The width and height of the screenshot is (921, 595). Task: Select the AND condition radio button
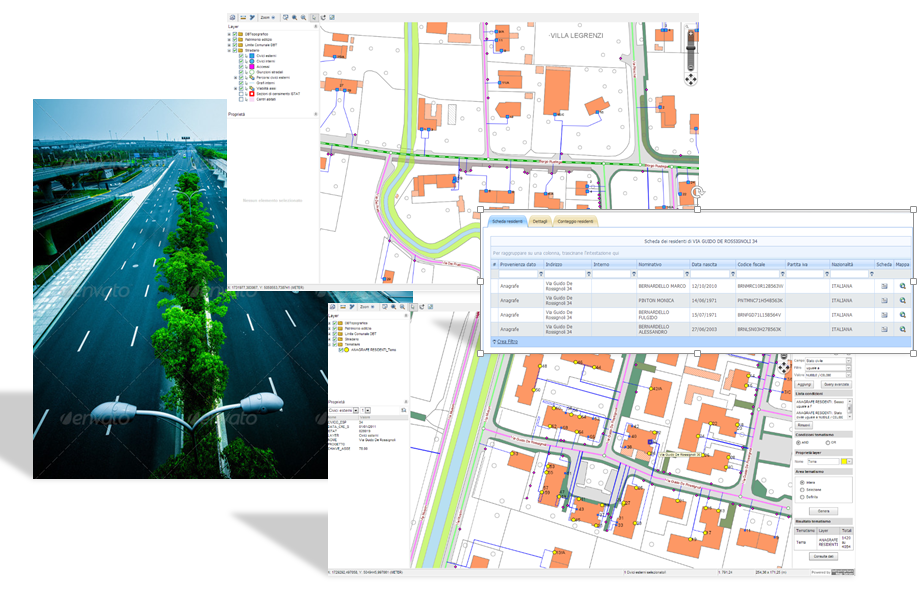click(x=798, y=442)
